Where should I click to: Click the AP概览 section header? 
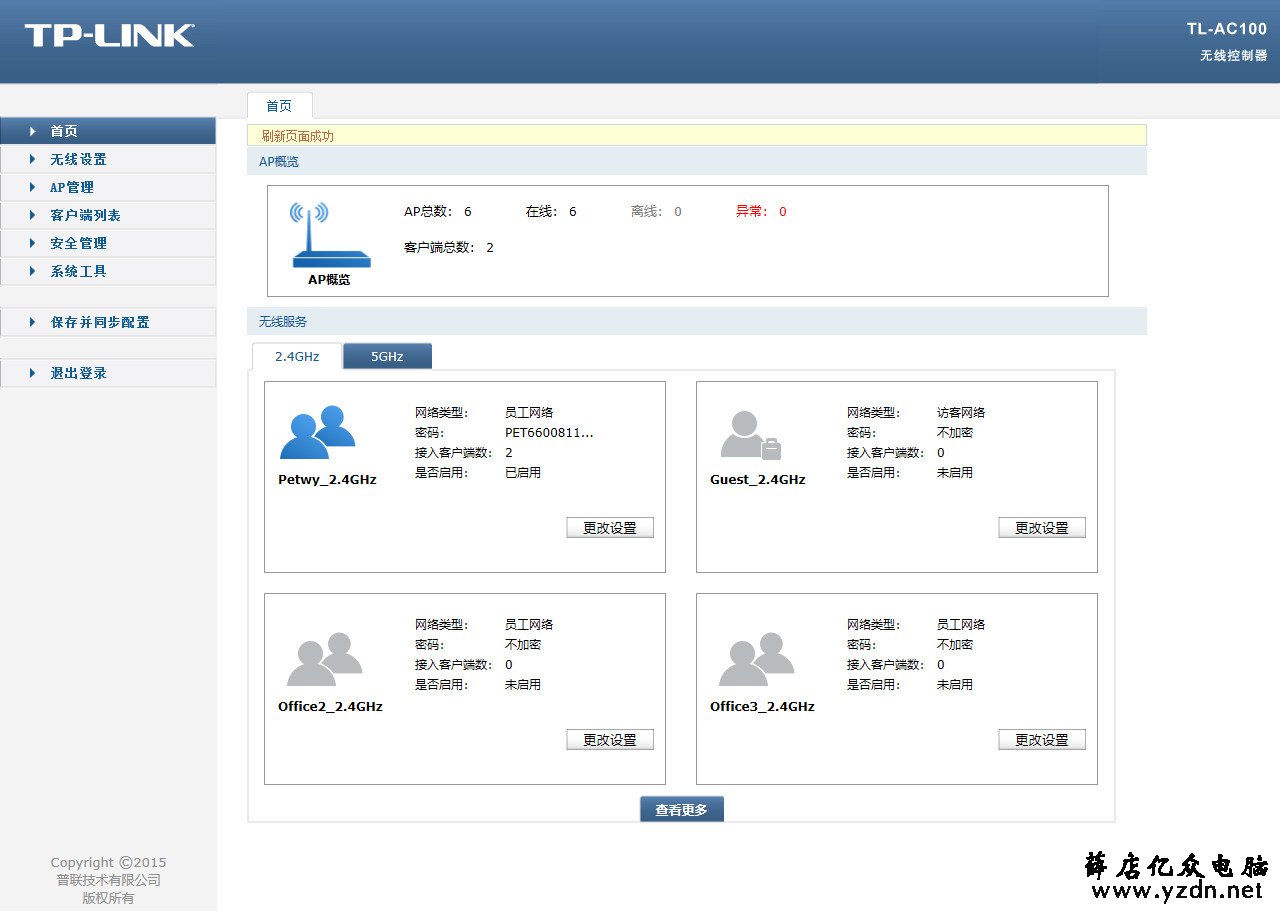pos(697,161)
